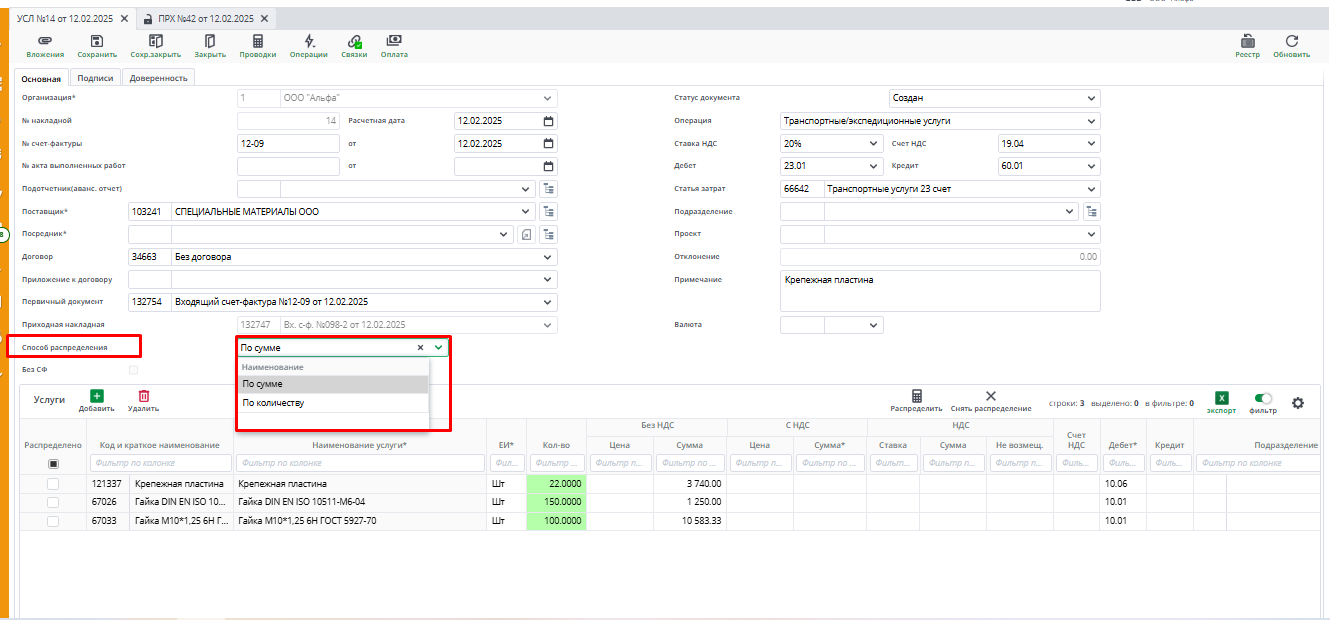The width and height of the screenshot is (1330, 620).
Task: Open the Статус документа dropdown
Action: pos(1090,99)
